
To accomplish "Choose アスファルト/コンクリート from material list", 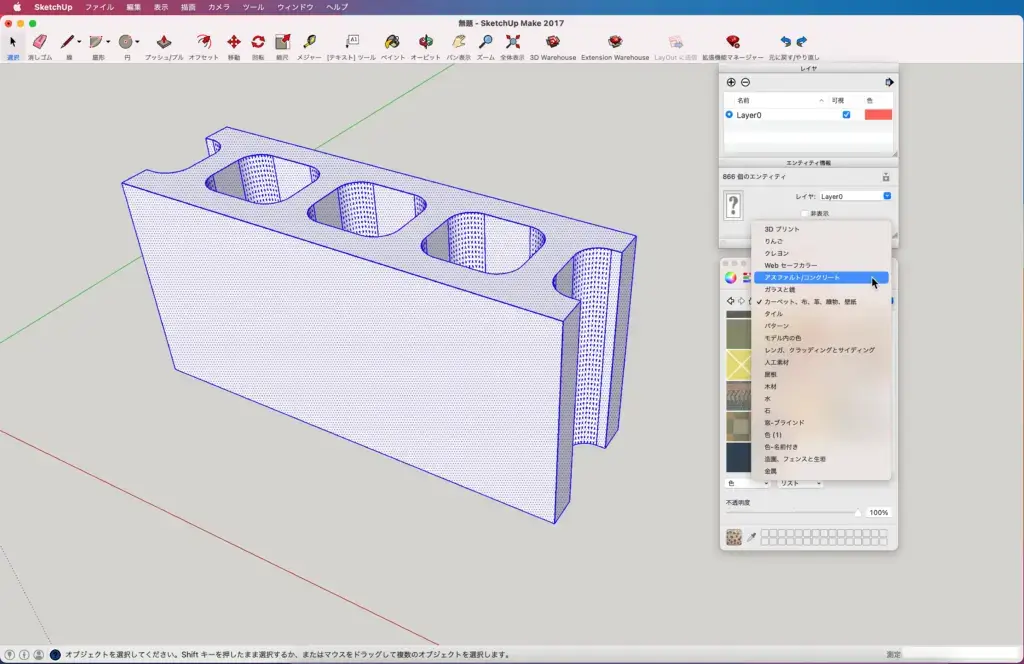I will tap(821, 277).
